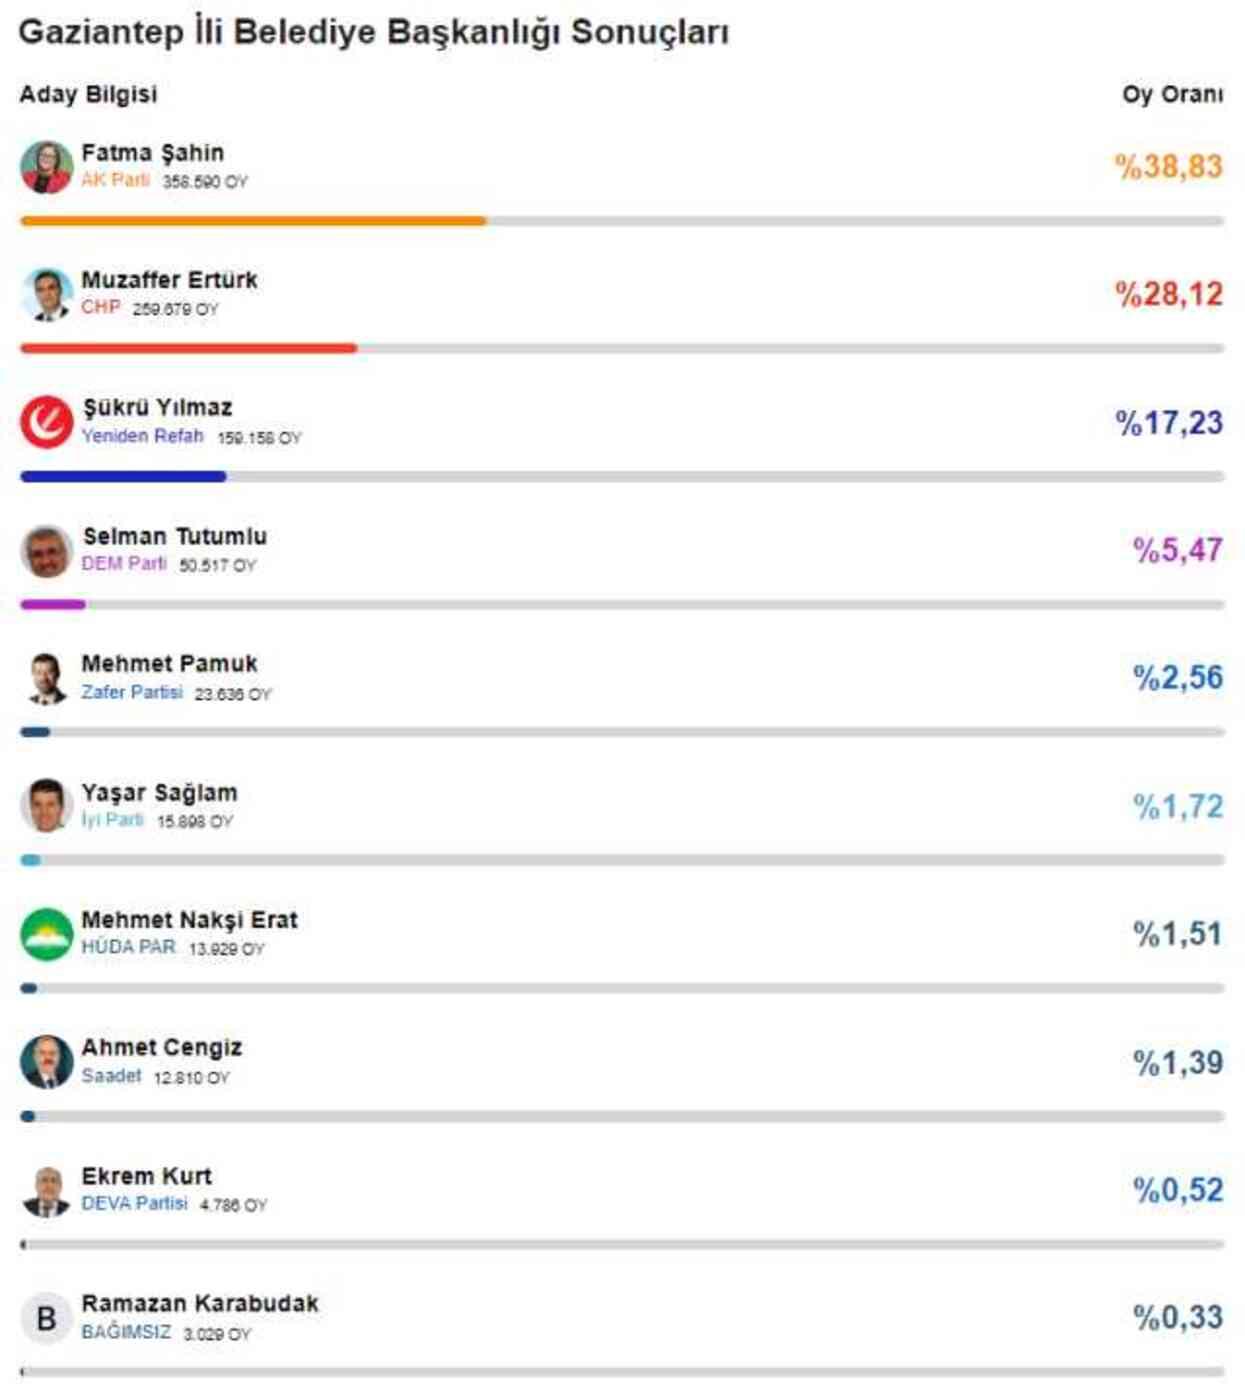Image resolution: width=1245 pixels, height=1387 pixels.
Task: Click the independent candidate 'B' avatar
Action: [x=46, y=1318]
